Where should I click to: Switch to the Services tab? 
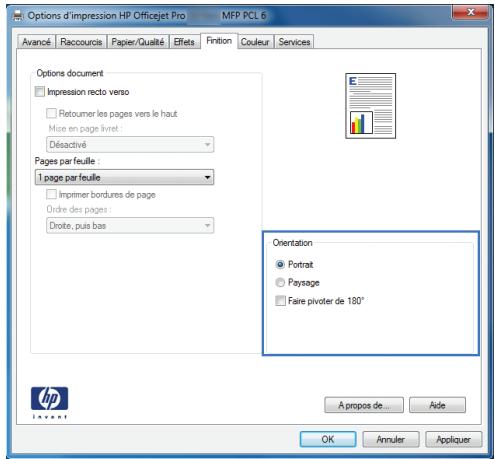pos(294,42)
